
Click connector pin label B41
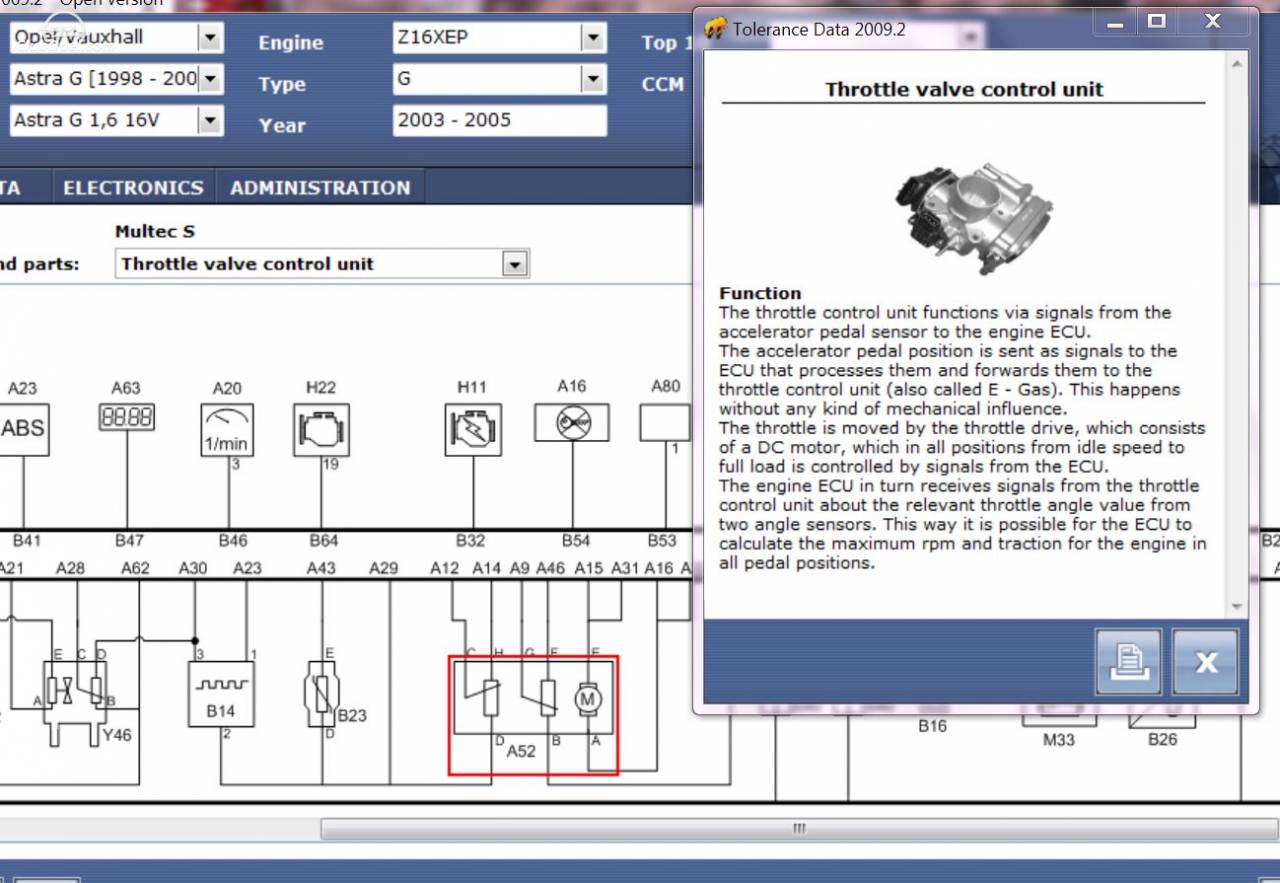coord(27,541)
